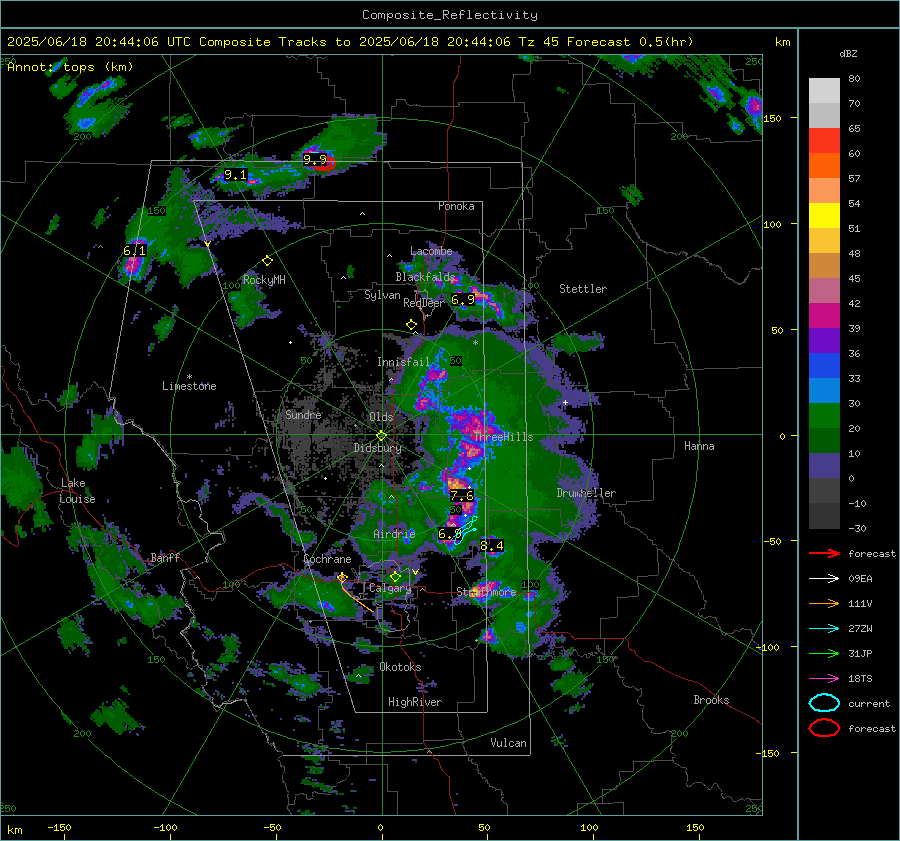Select the 80 dBZ color swatch

(x=824, y=91)
